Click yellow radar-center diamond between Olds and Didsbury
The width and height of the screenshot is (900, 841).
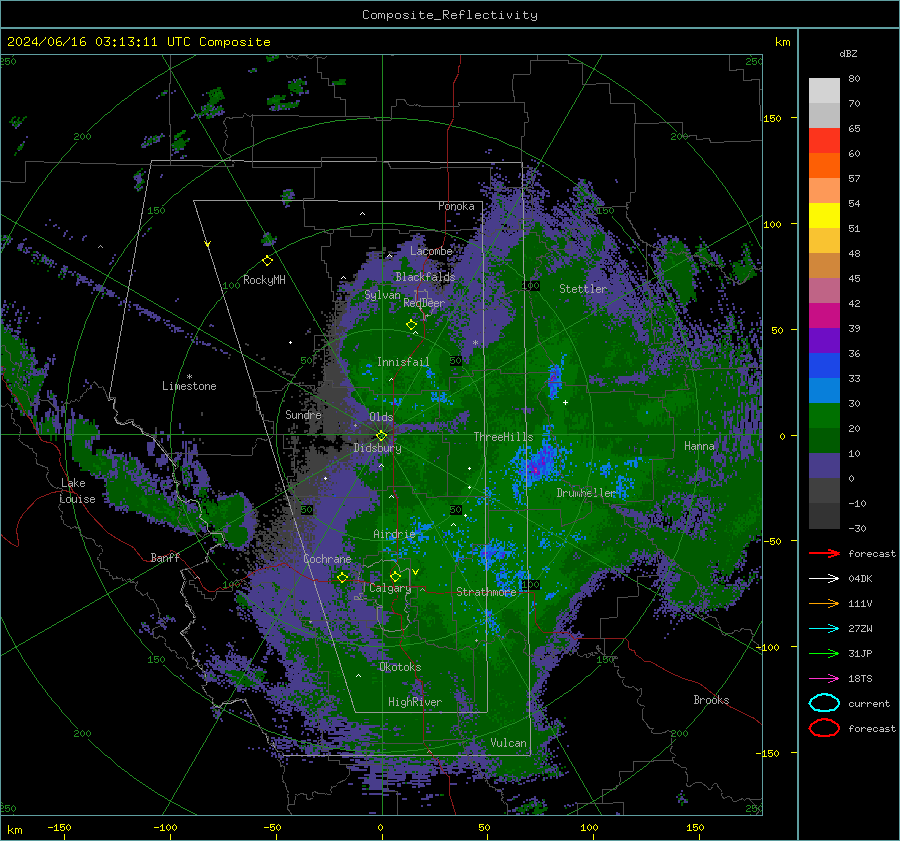381,435
